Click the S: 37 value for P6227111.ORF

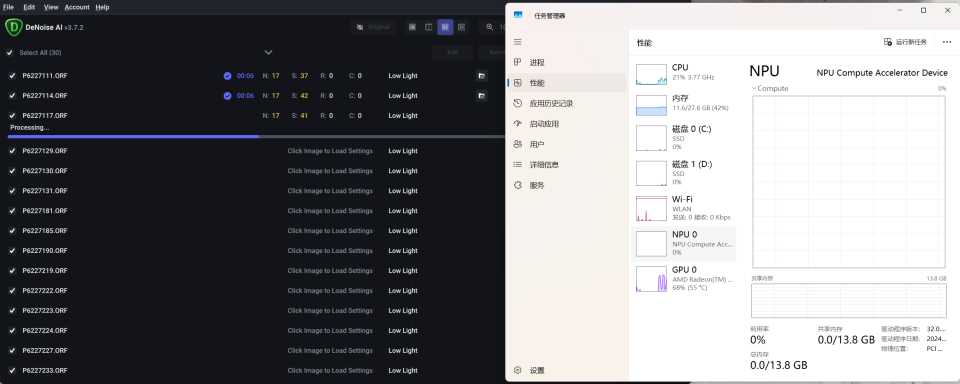point(300,76)
